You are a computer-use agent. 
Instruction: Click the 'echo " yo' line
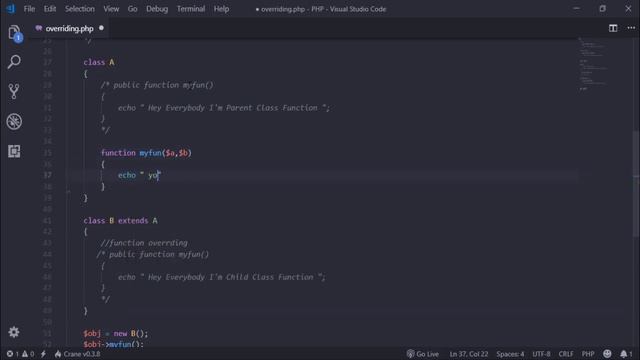point(139,176)
